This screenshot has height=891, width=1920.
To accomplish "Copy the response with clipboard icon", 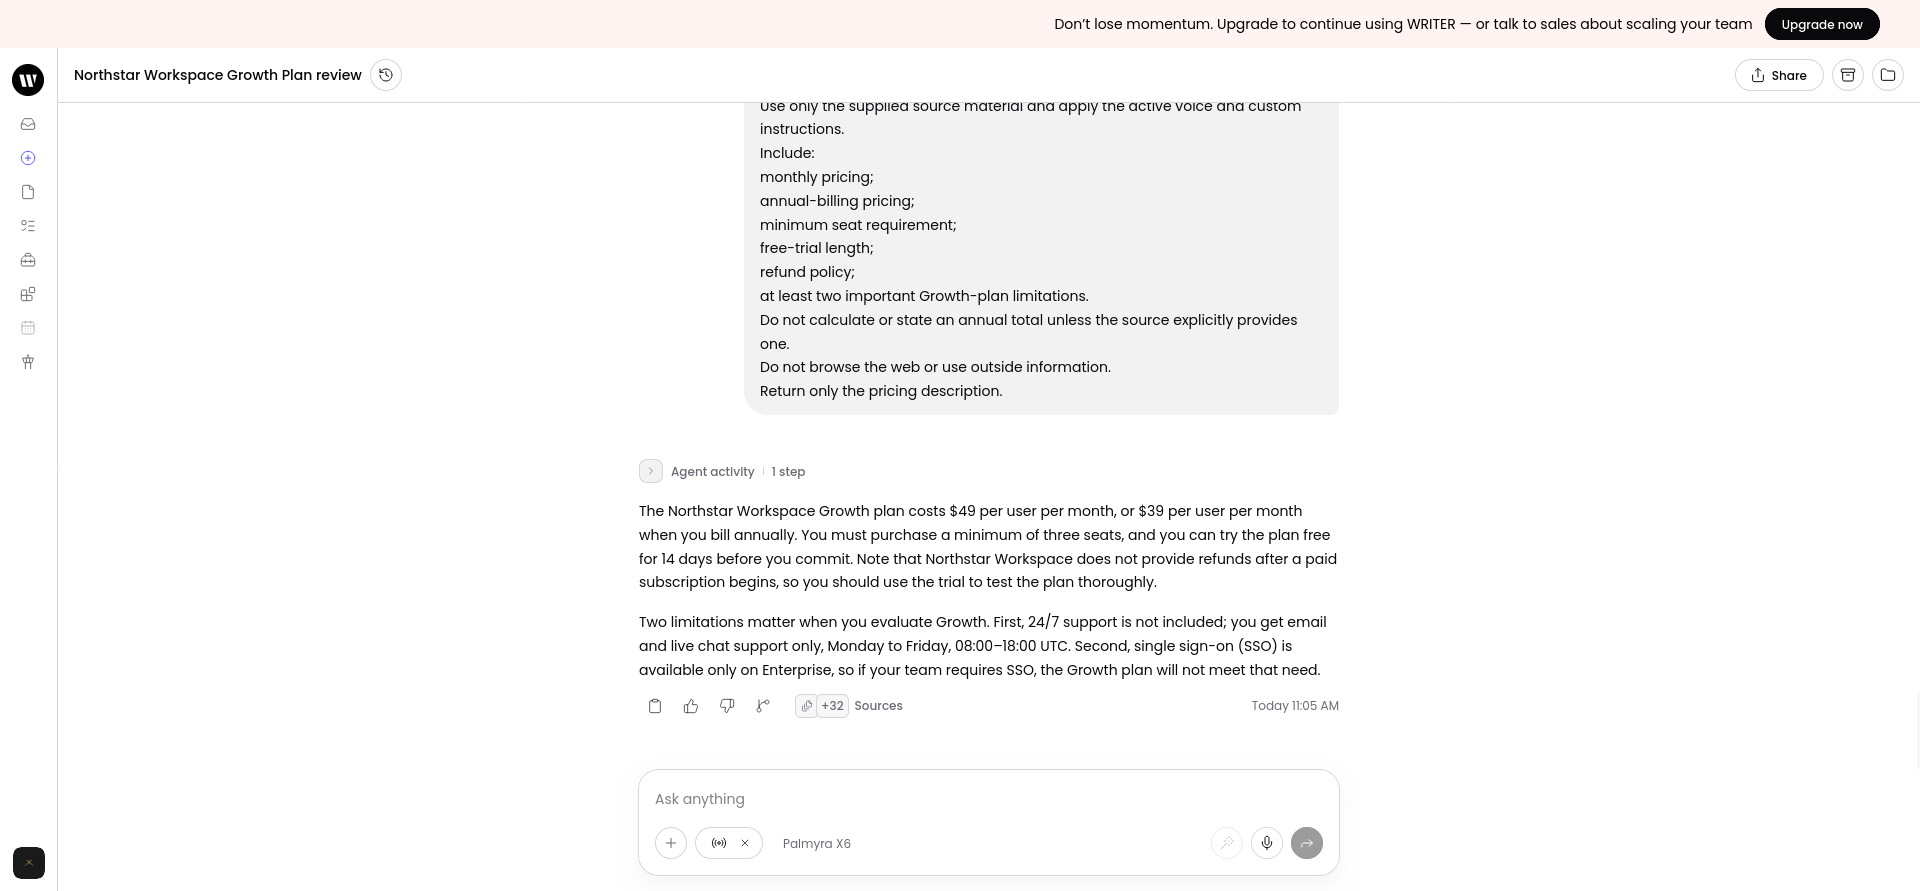I will click(x=655, y=706).
